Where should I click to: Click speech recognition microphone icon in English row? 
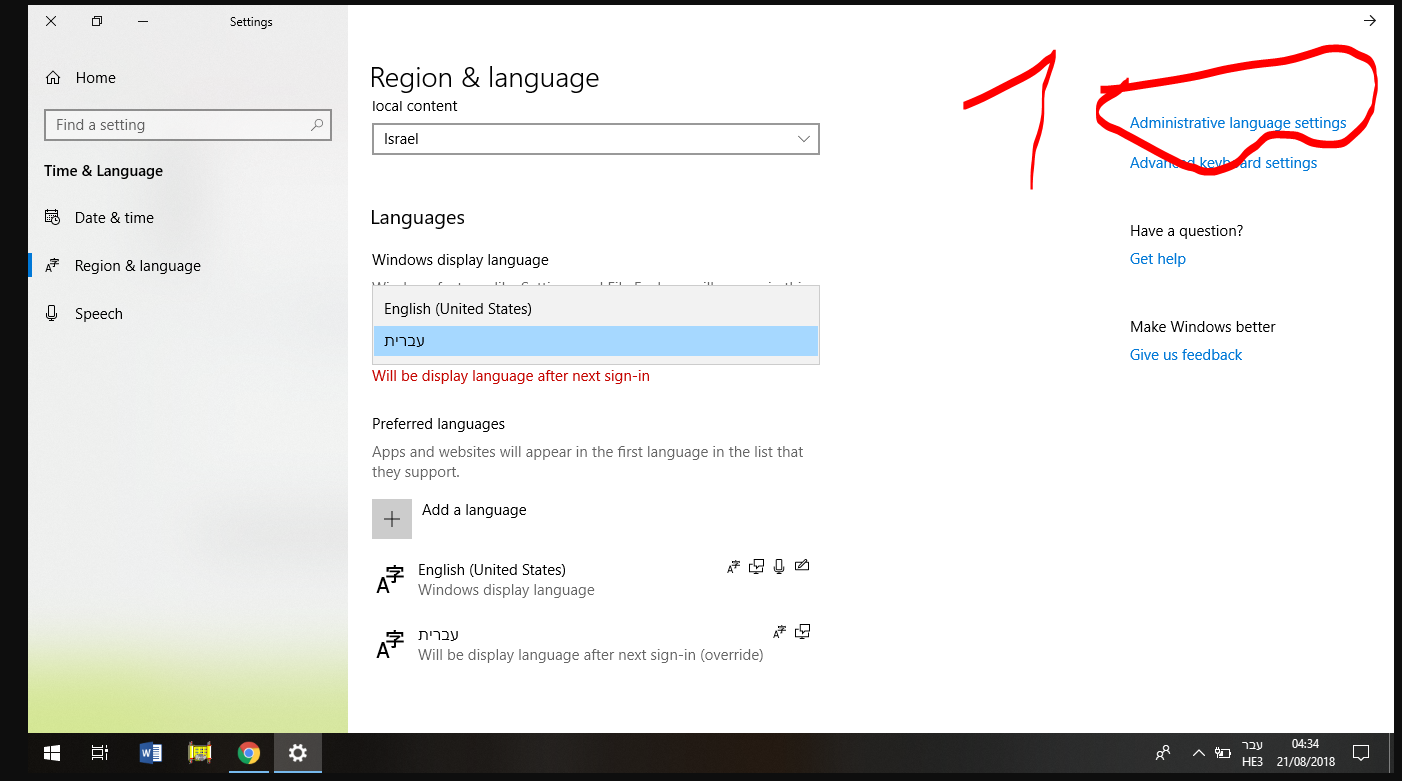(779, 567)
